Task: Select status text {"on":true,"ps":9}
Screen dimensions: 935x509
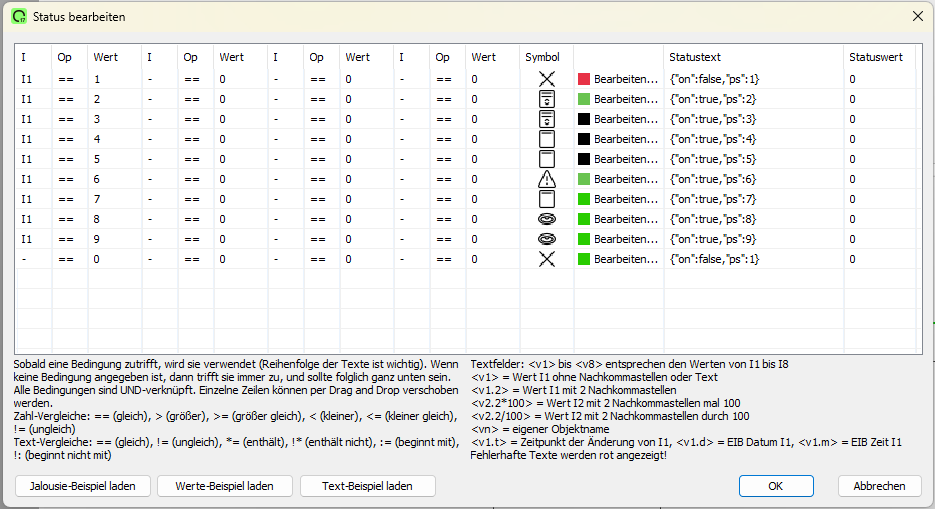Action: click(x=713, y=239)
